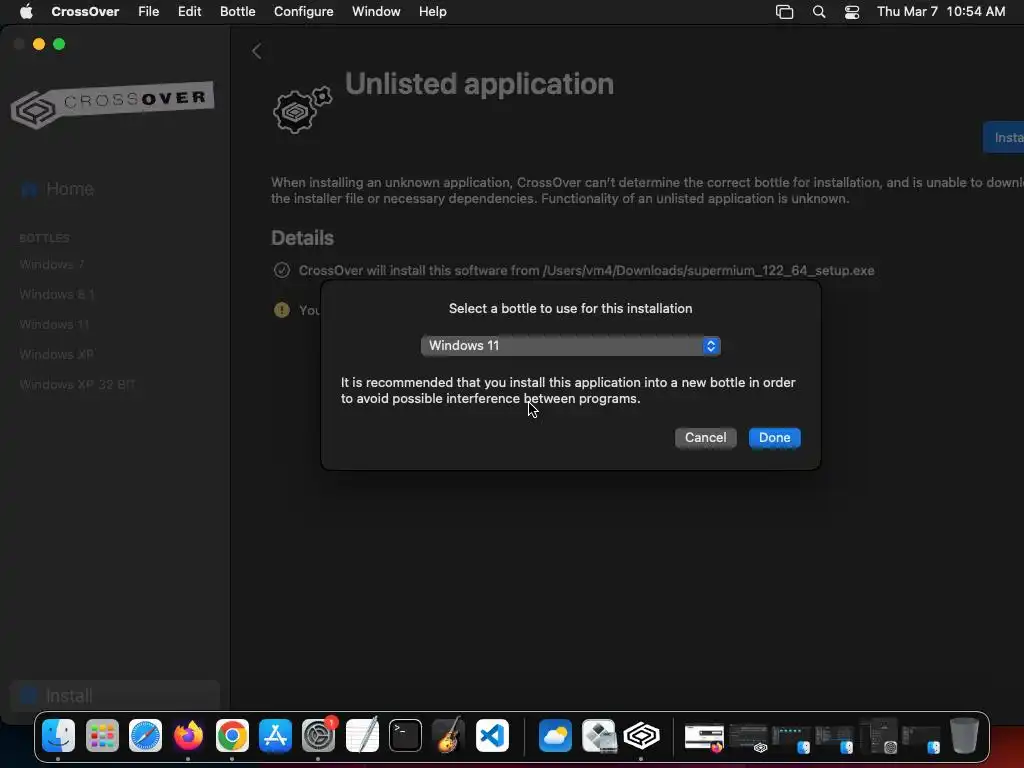Click Install at bottom of sidebar

pos(115,696)
